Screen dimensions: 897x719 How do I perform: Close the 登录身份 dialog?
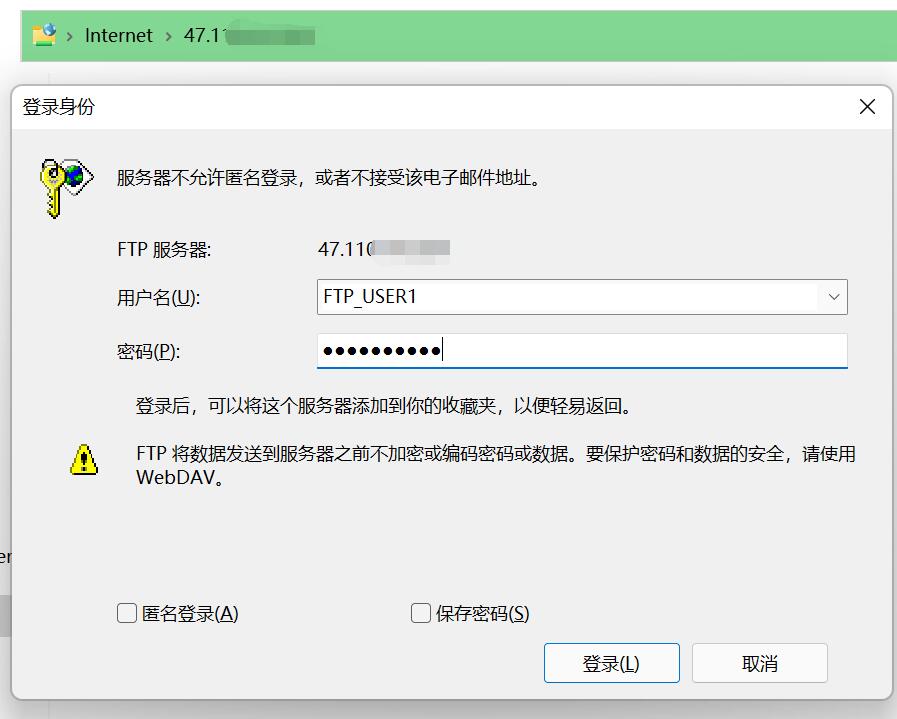867,107
